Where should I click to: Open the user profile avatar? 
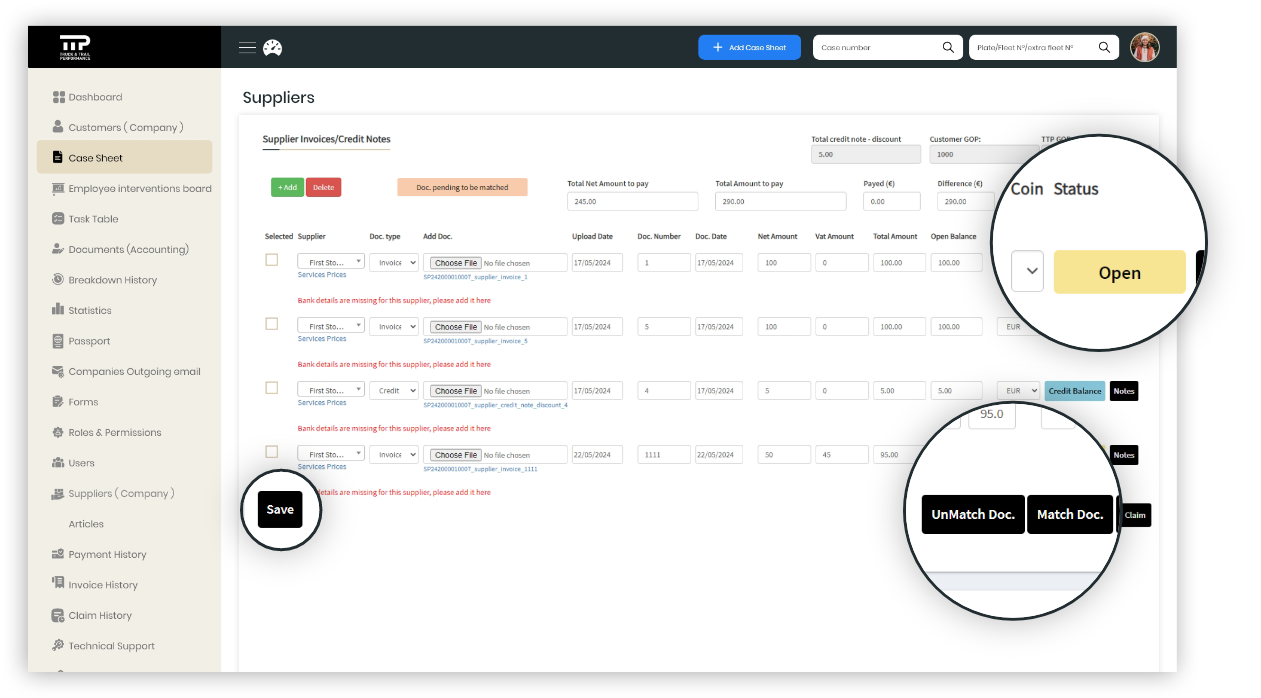click(1144, 47)
